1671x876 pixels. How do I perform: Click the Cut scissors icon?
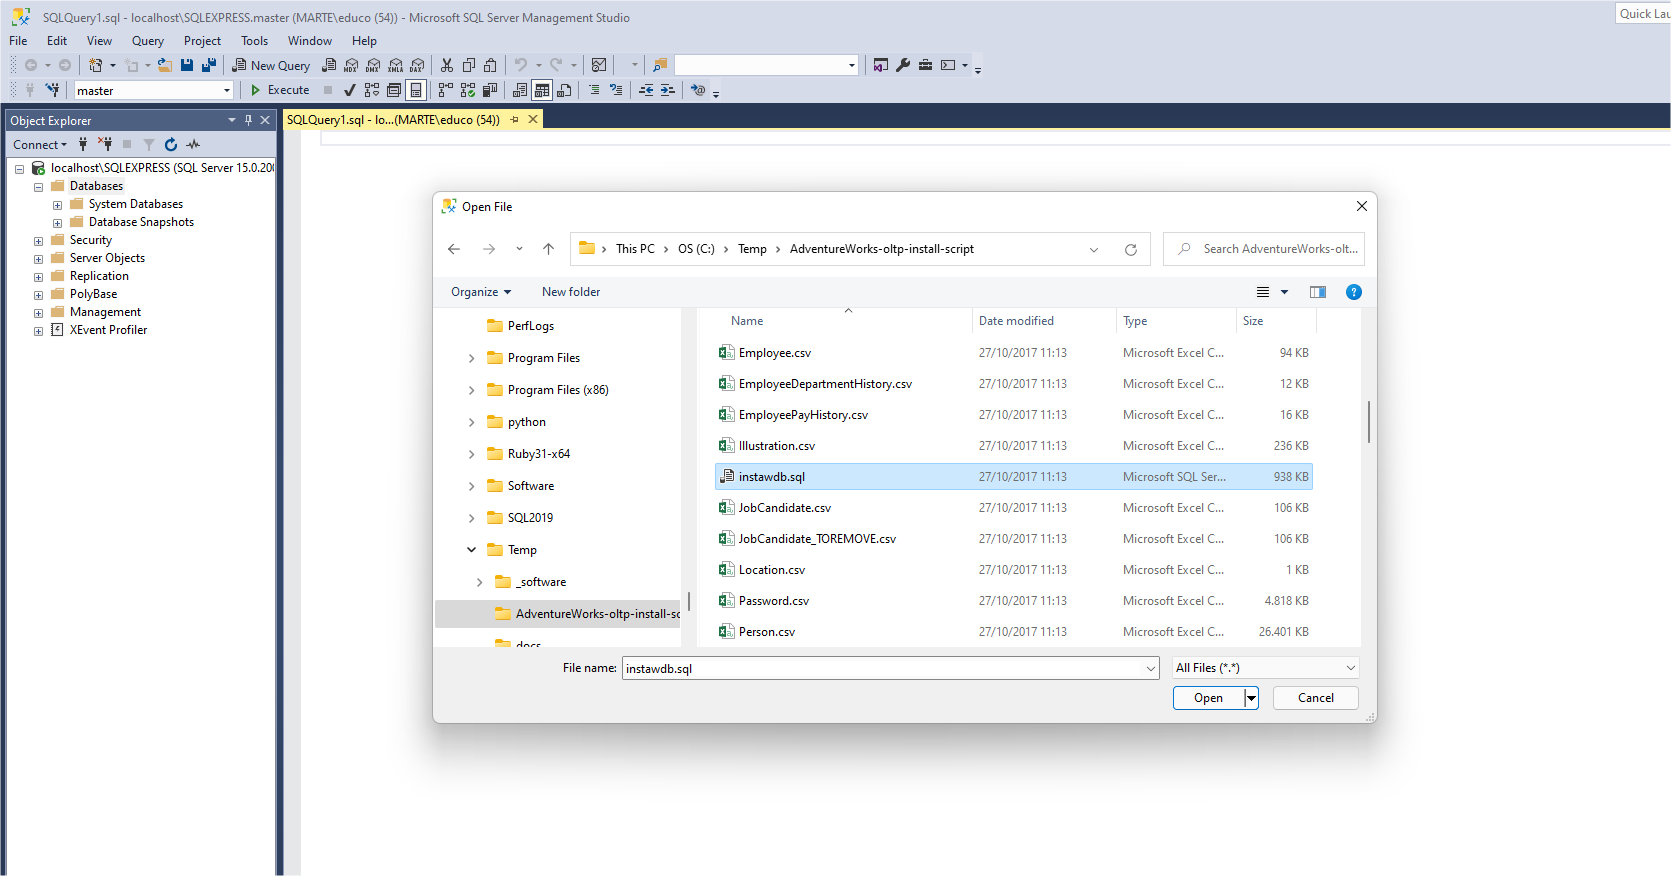click(447, 65)
